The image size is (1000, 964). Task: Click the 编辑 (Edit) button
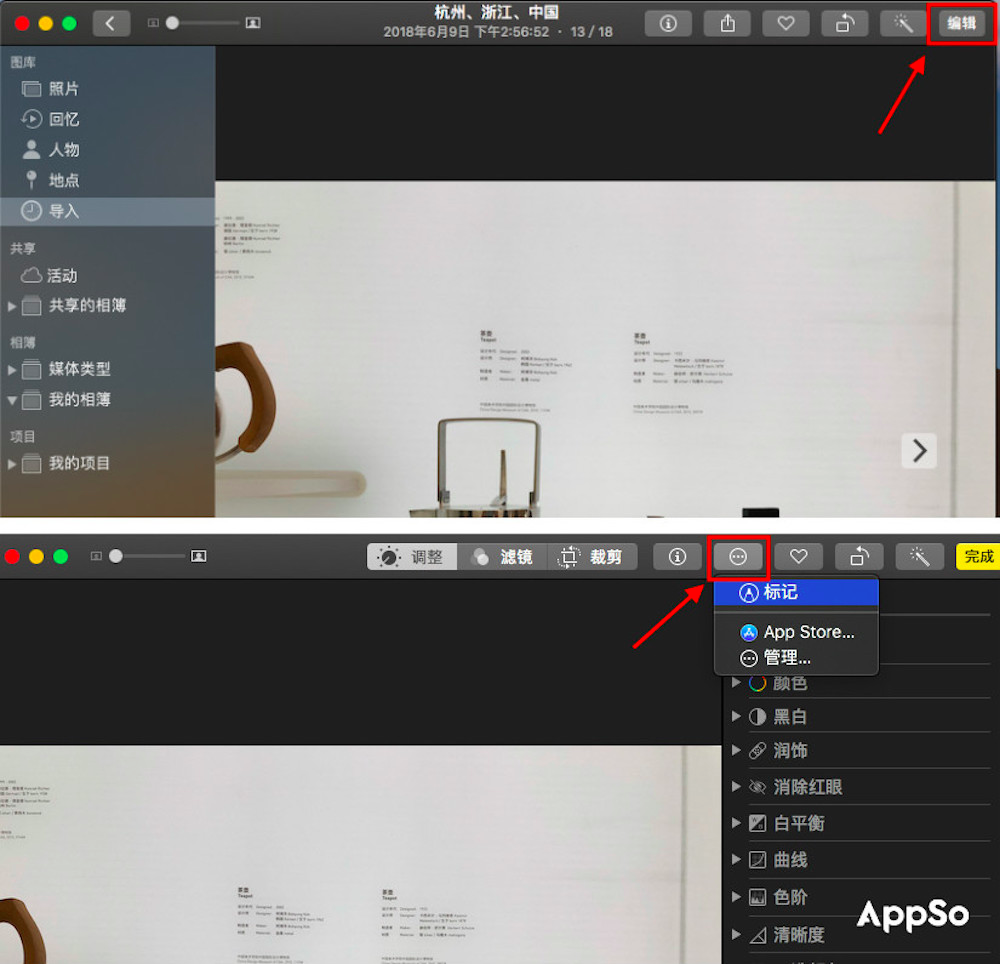(x=962, y=23)
